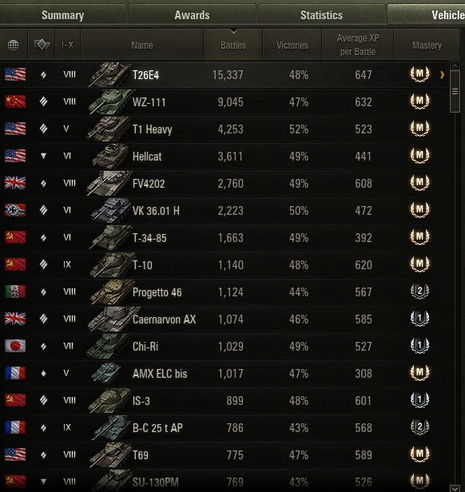Open the Awards tab
The image size is (465, 492).
192,15
